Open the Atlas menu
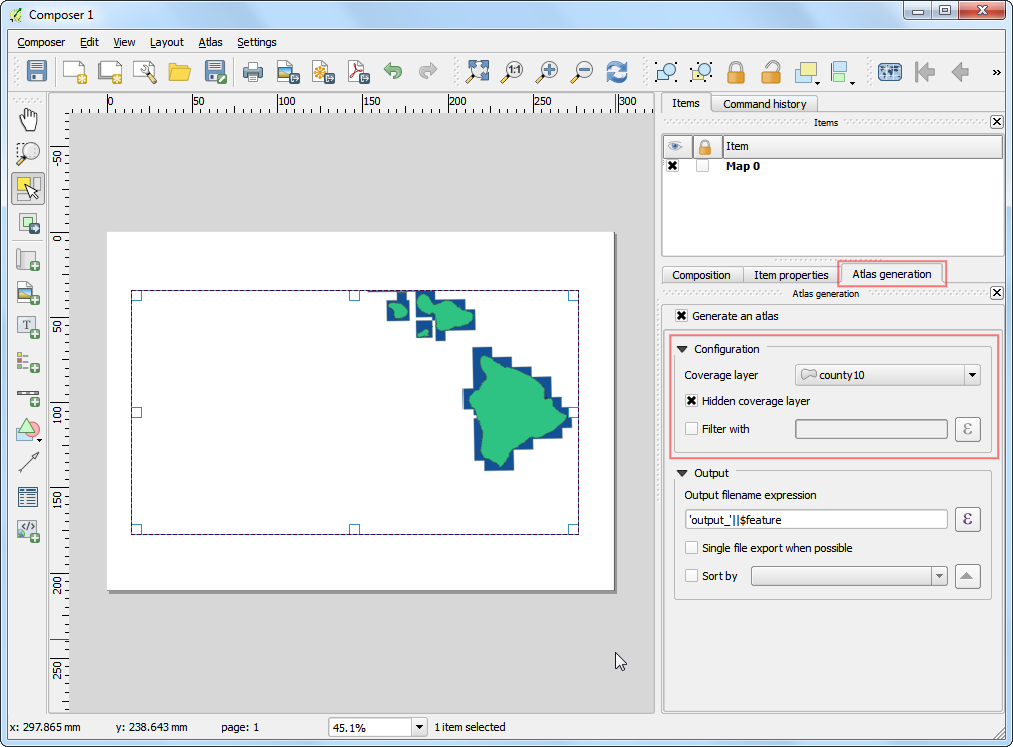Image resolution: width=1013 pixels, height=747 pixels. pyautogui.click(x=210, y=42)
